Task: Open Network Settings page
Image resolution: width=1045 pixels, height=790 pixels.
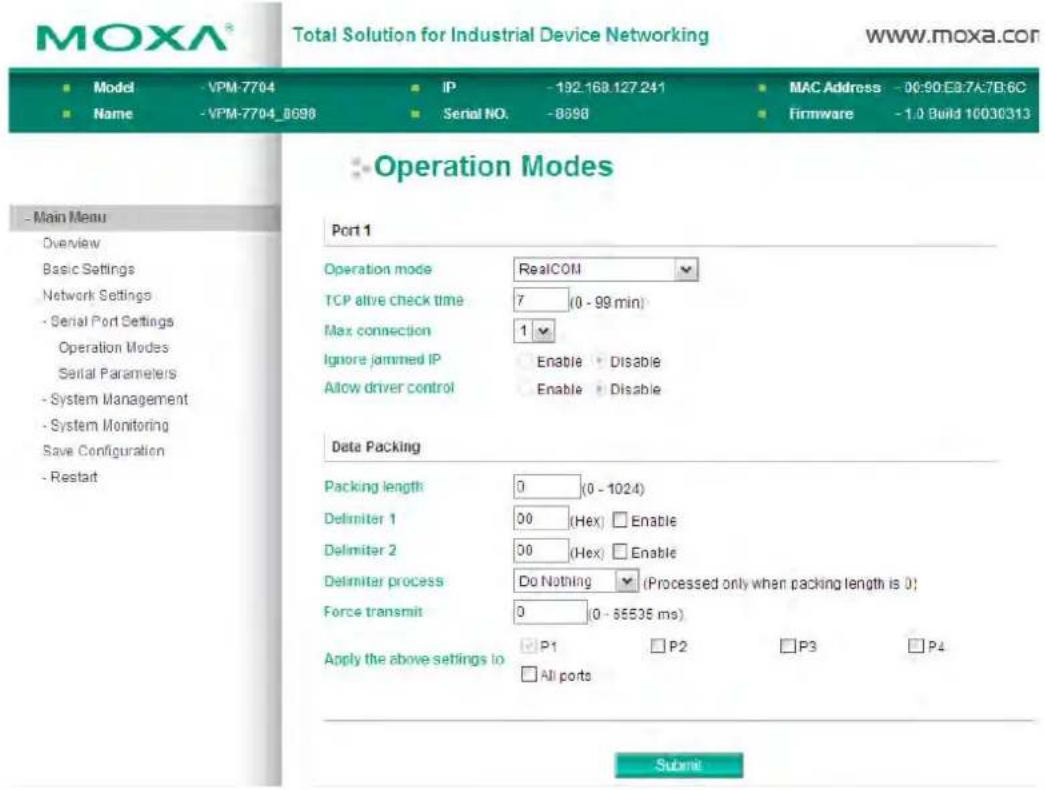Action: point(97,295)
